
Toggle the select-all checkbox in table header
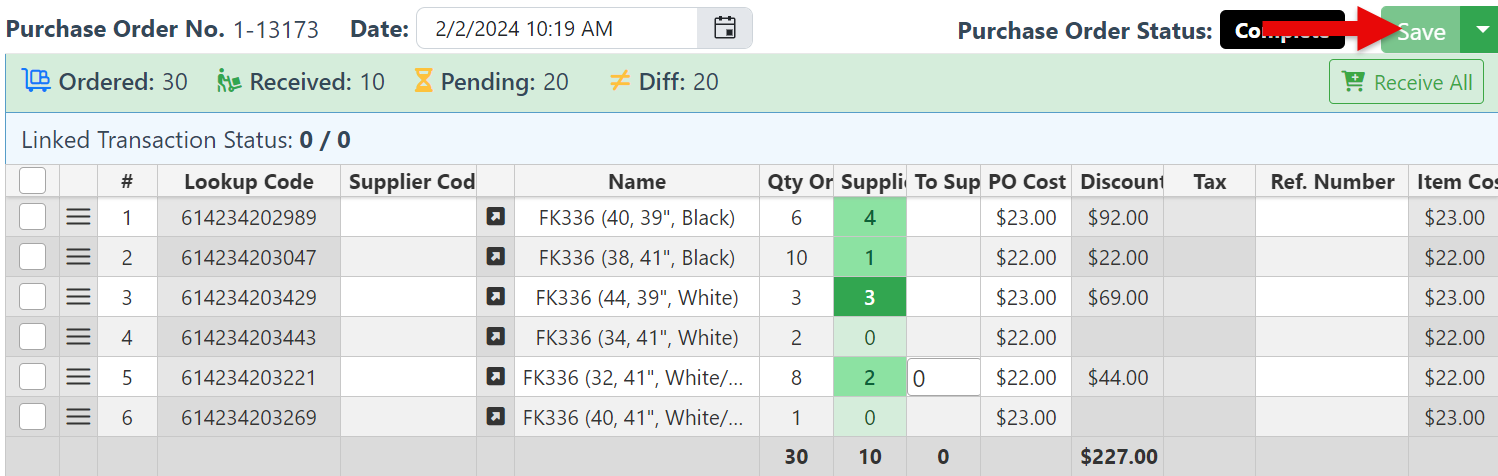pyautogui.click(x=33, y=181)
